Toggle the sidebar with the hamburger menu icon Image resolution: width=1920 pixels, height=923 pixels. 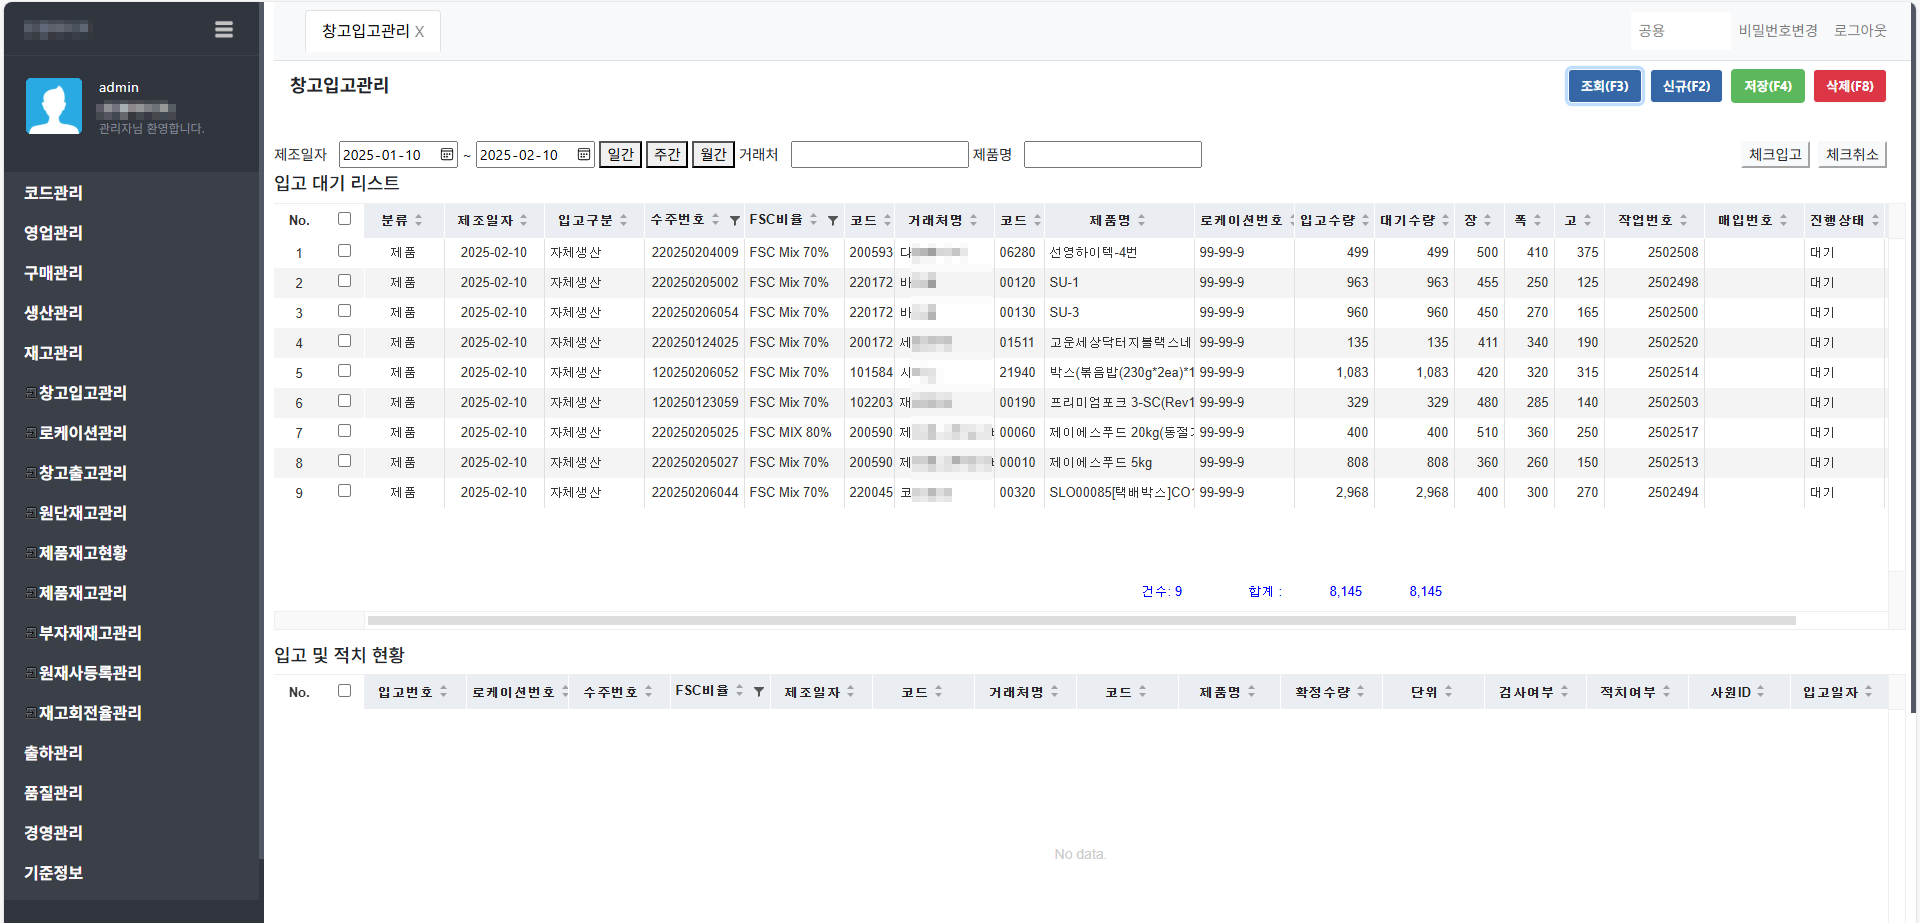click(x=224, y=30)
